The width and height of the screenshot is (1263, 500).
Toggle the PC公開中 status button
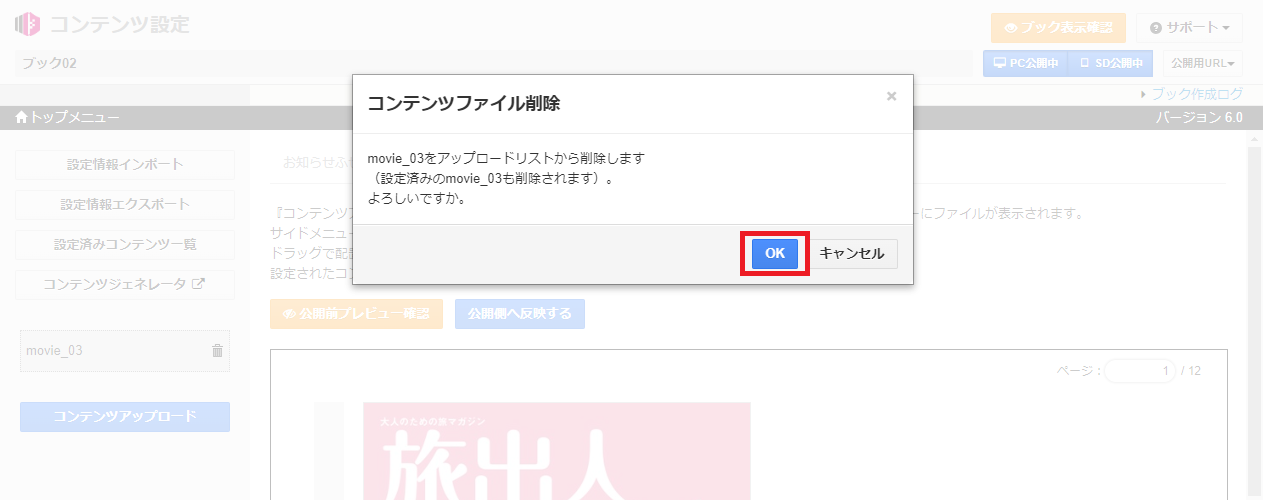coord(1025,63)
